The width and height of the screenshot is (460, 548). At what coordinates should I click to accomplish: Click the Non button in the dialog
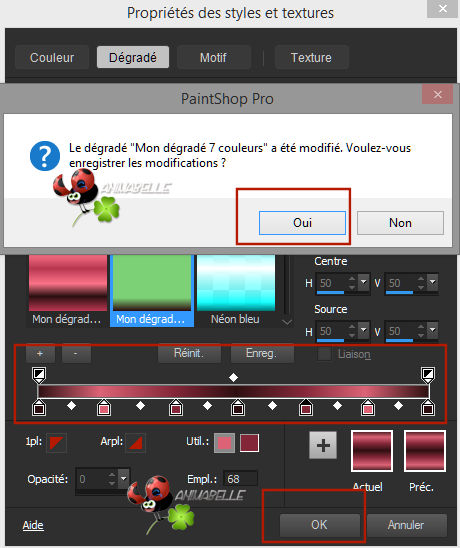pos(400,223)
